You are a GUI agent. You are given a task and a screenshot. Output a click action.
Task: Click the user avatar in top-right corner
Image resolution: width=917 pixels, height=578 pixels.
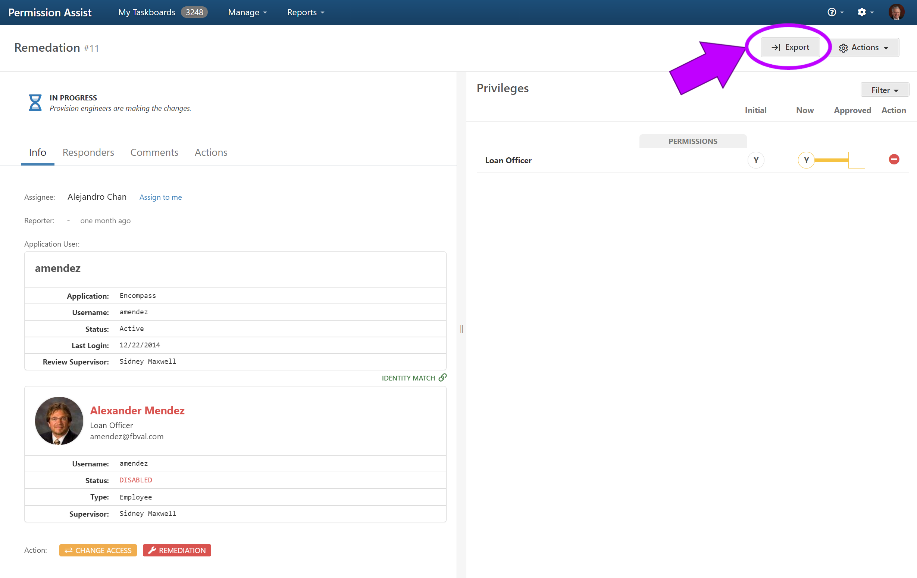click(x=896, y=12)
